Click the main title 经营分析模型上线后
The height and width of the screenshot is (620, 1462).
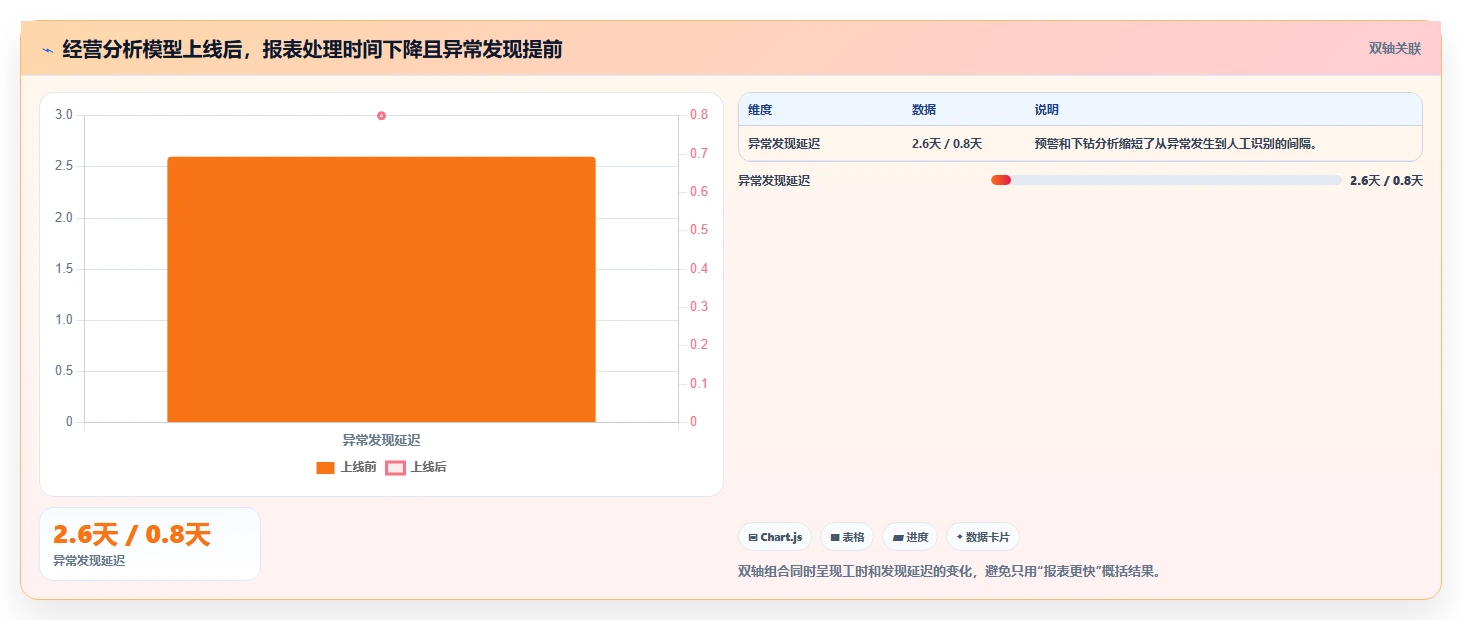(312, 49)
